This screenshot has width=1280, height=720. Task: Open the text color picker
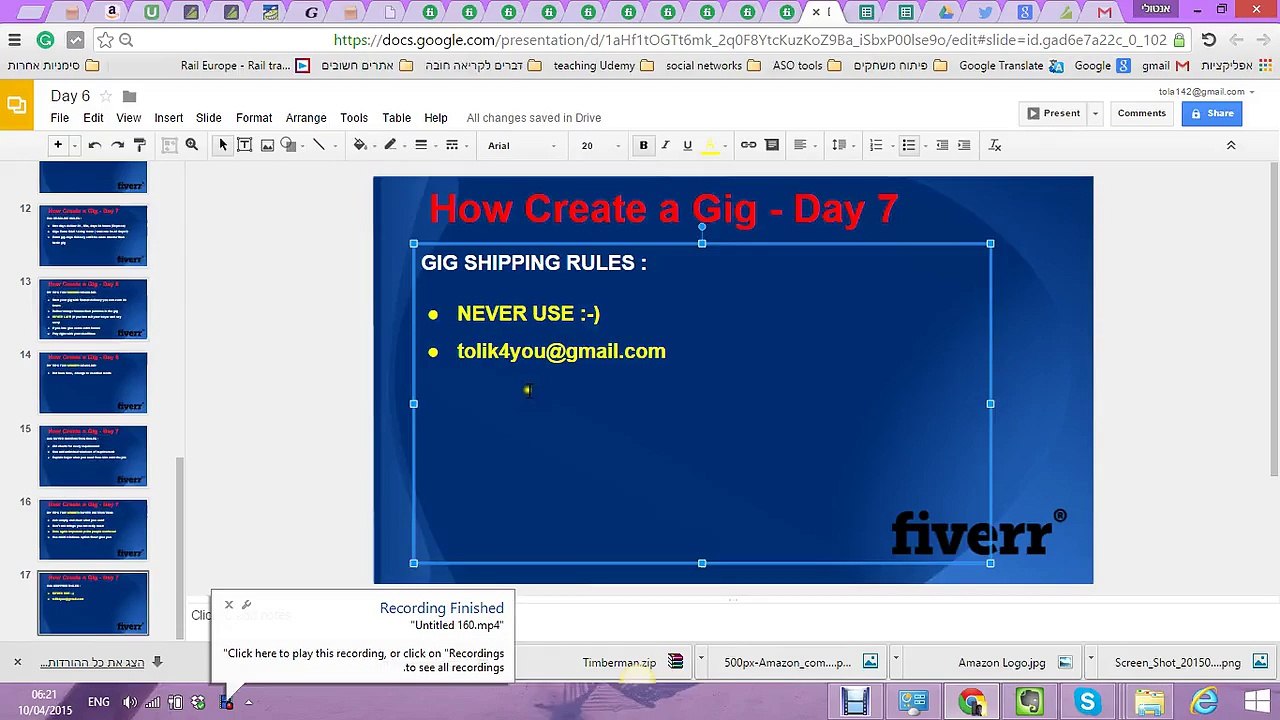(x=710, y=145)
